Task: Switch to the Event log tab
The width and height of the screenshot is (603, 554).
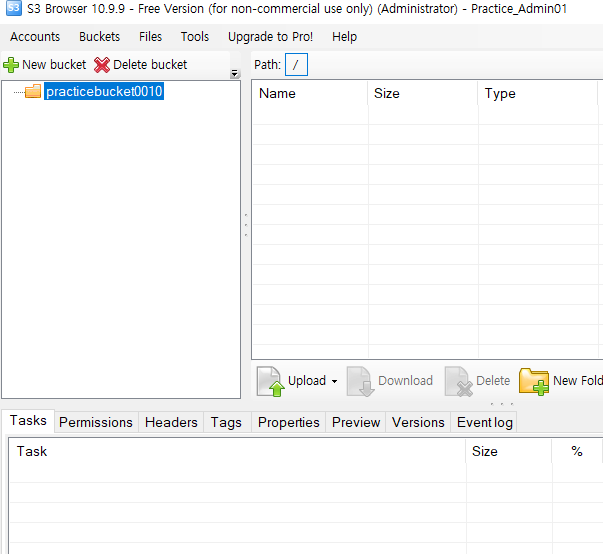Action: click(485, 423)
